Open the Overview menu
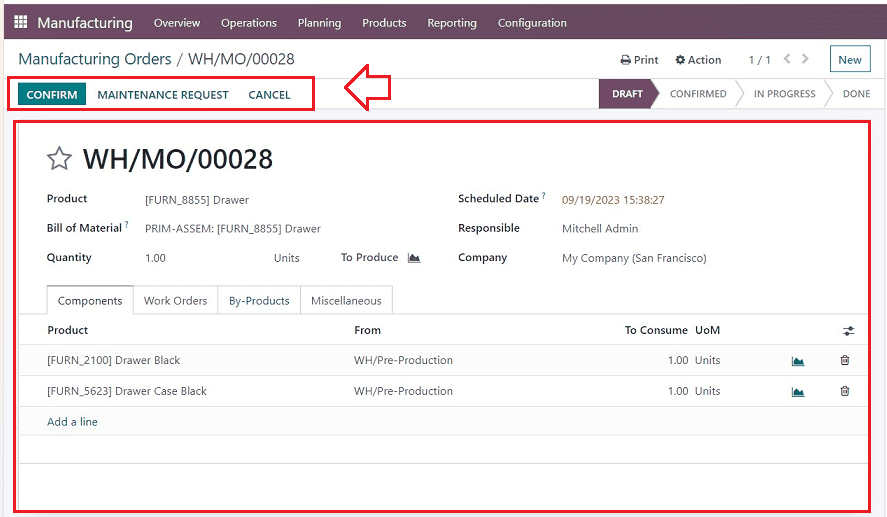Viewport: 887px width, 517px height. [x=177, y=23]
